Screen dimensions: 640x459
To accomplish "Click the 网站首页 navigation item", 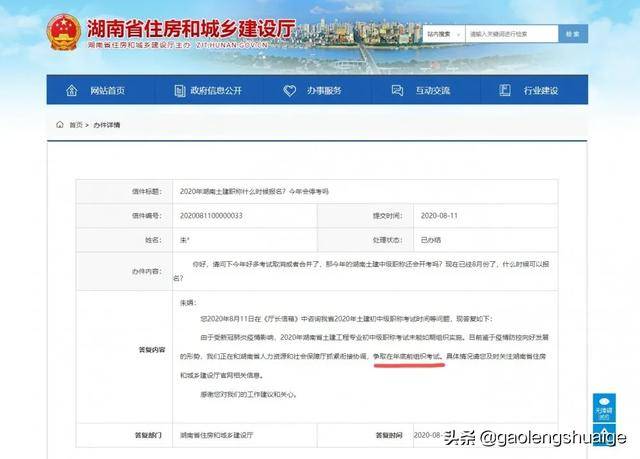I will click(x=107, y=91).
